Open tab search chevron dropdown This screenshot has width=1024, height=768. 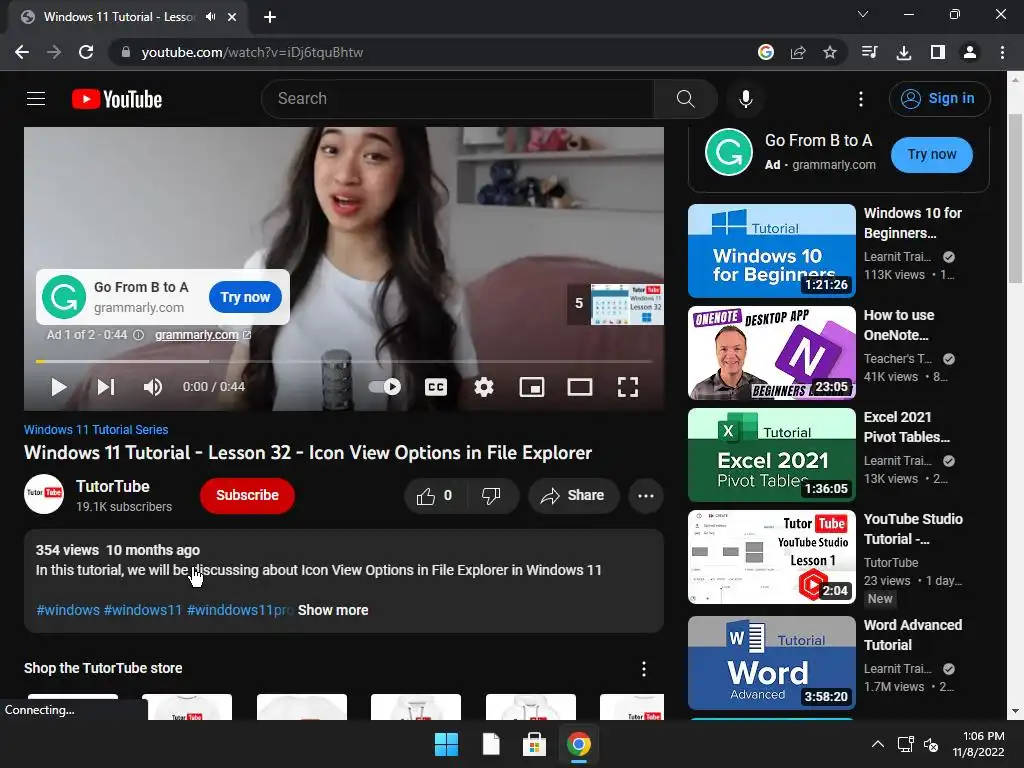click(x=863, y=14)
